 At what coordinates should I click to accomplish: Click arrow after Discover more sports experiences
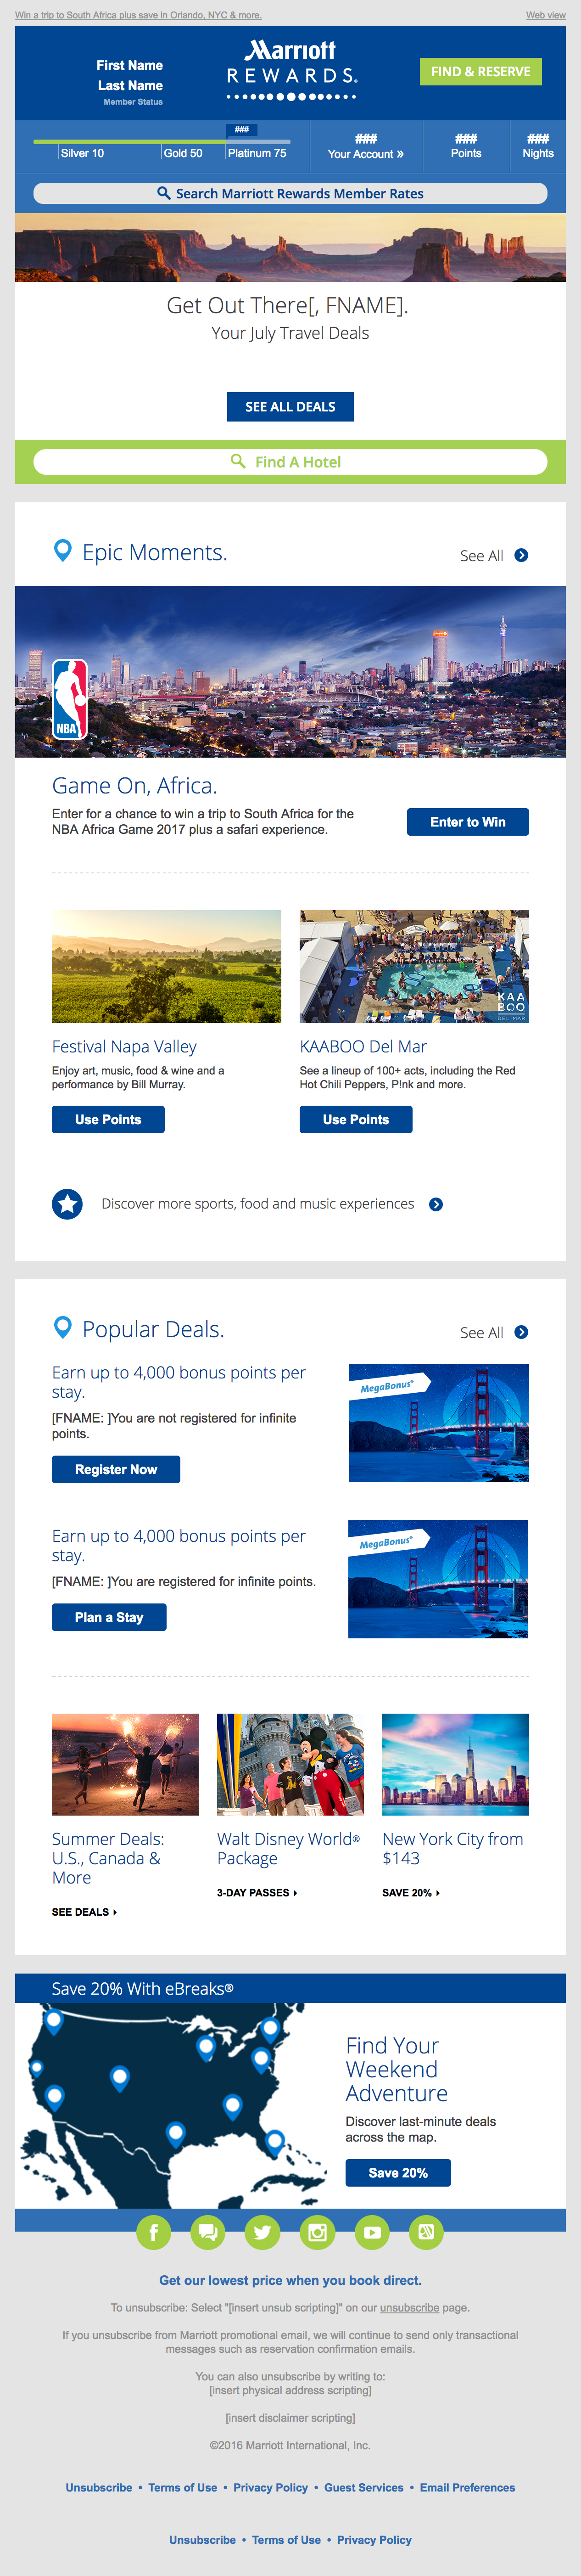click(436, 1204)
